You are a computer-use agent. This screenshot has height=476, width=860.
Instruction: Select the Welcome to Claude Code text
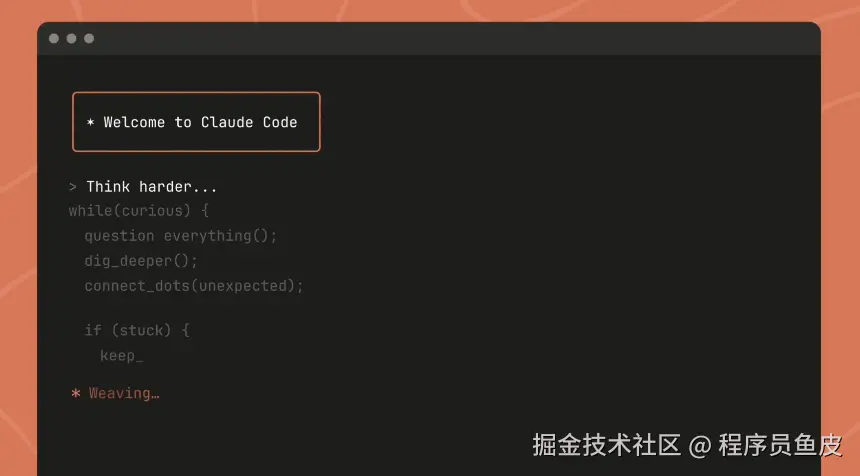tap(200, 122)
